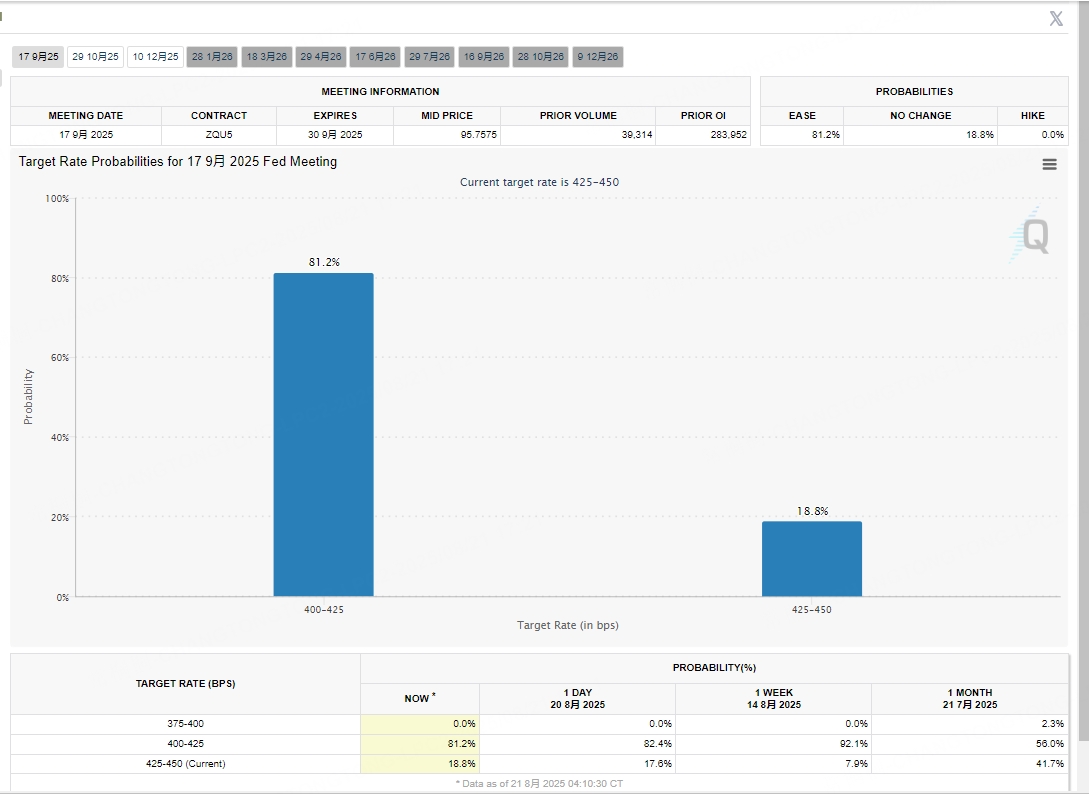Viewport: 1089px width, 794px height.
Task: Click the PRIOR VOLUME column header
Action: pos(578,116)
